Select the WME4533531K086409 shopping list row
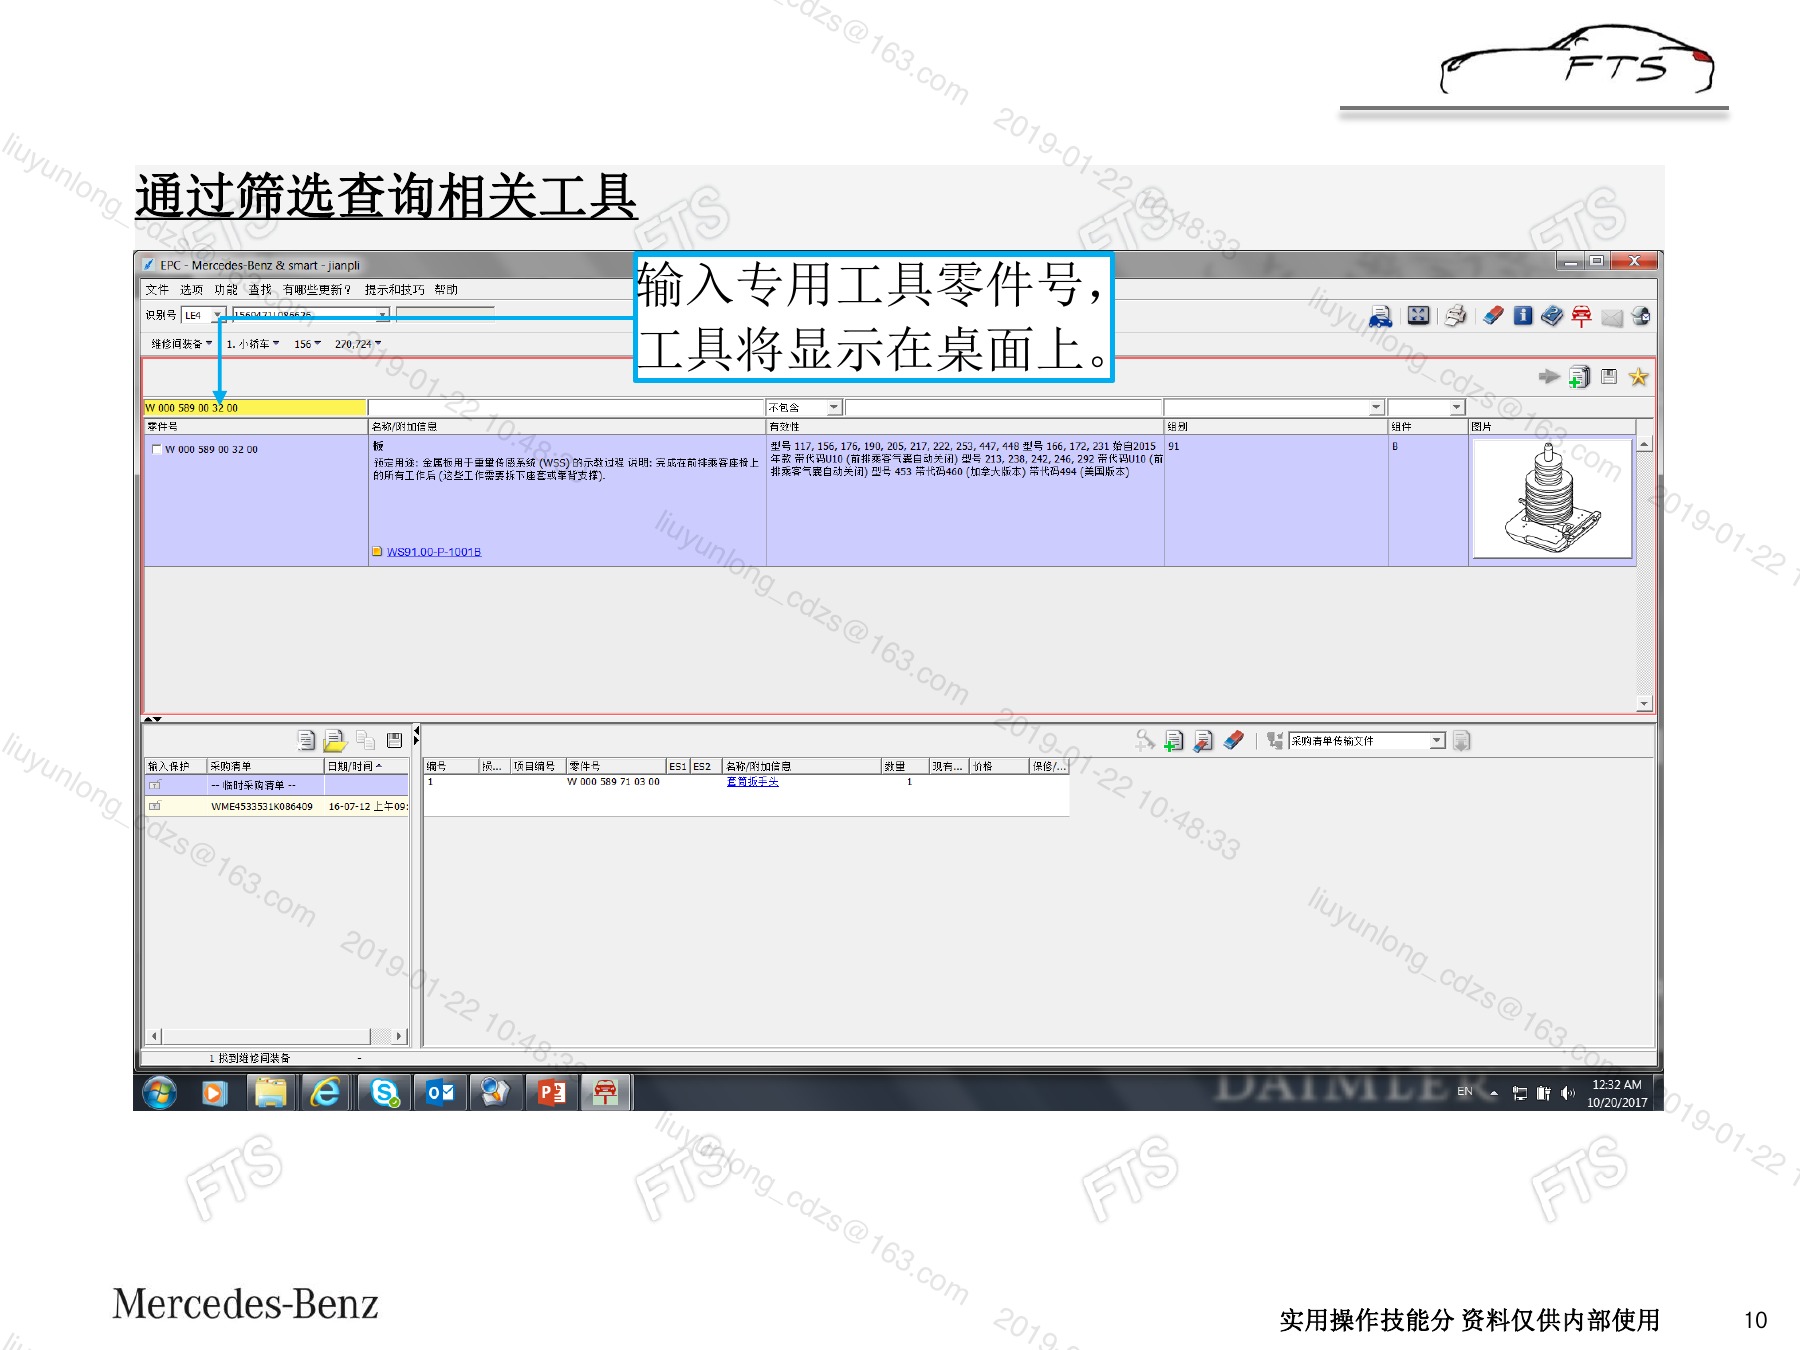The image size is (1800, 1350). pos(277,806)
